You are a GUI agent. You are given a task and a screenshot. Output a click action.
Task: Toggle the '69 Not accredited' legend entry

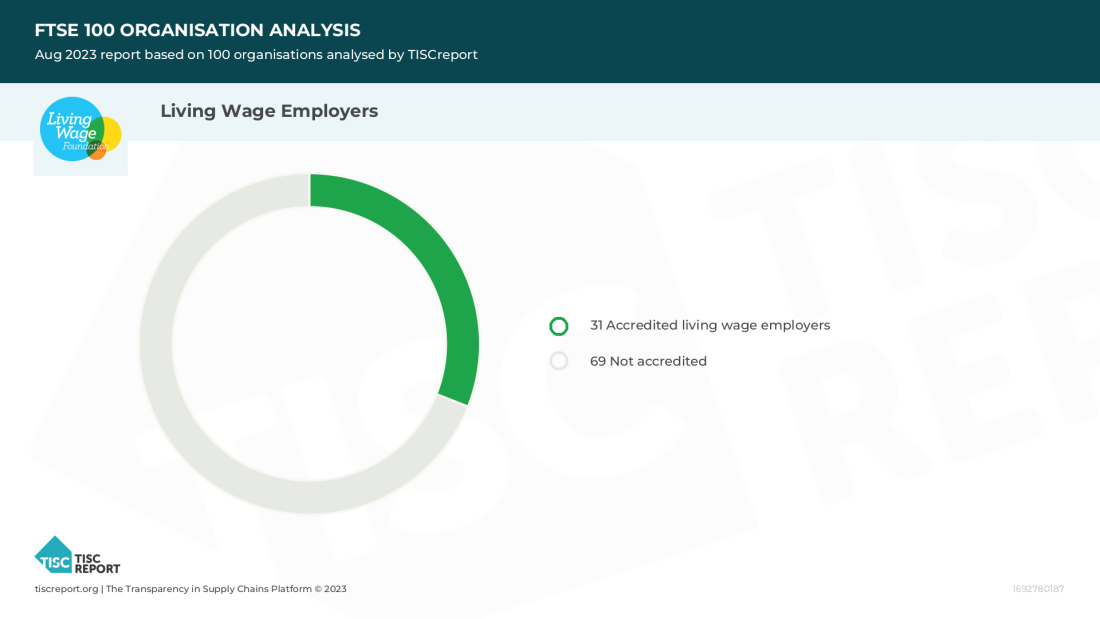point(648,361)
